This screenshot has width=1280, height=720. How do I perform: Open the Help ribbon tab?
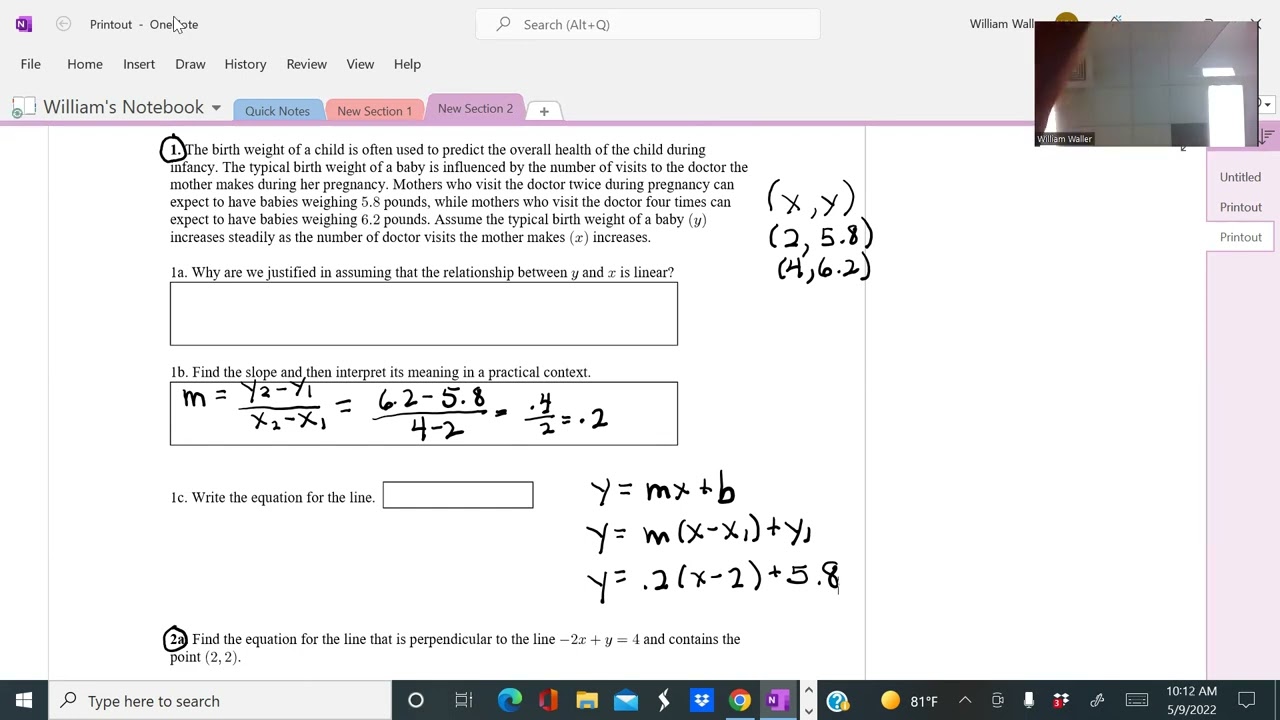[407, 64]
